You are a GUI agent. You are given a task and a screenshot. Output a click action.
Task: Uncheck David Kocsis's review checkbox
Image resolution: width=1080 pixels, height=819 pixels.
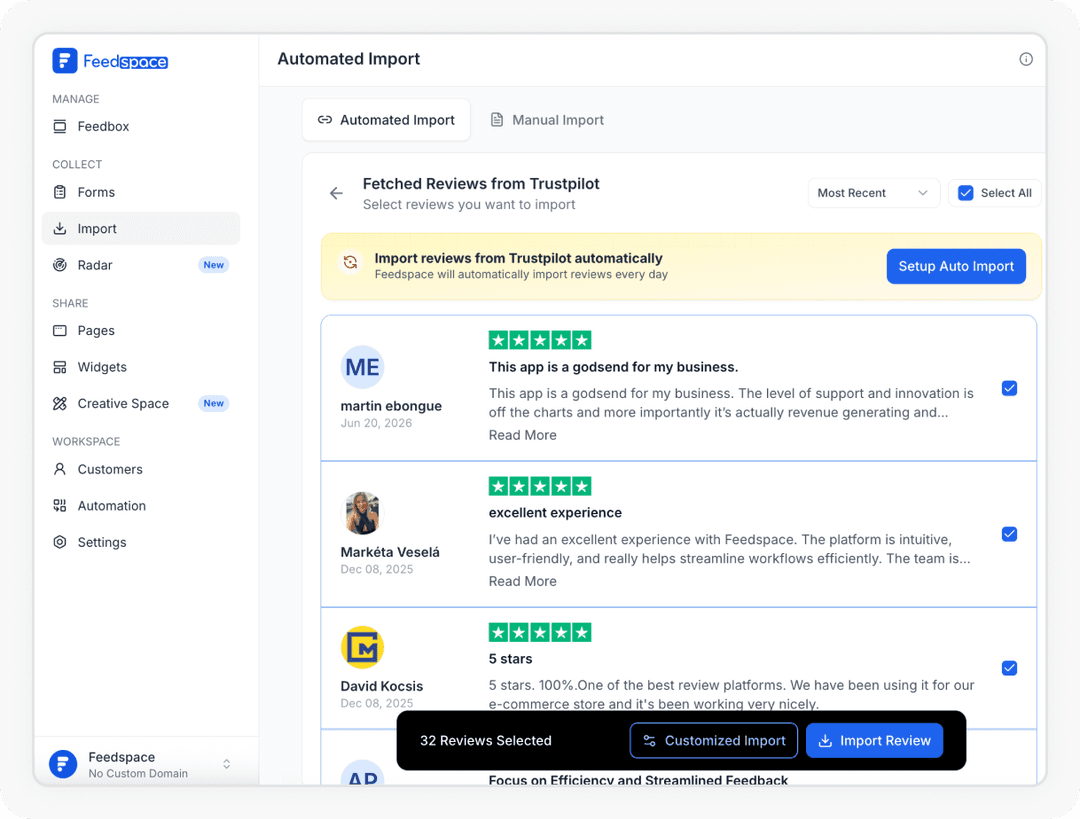[1009, 668]
